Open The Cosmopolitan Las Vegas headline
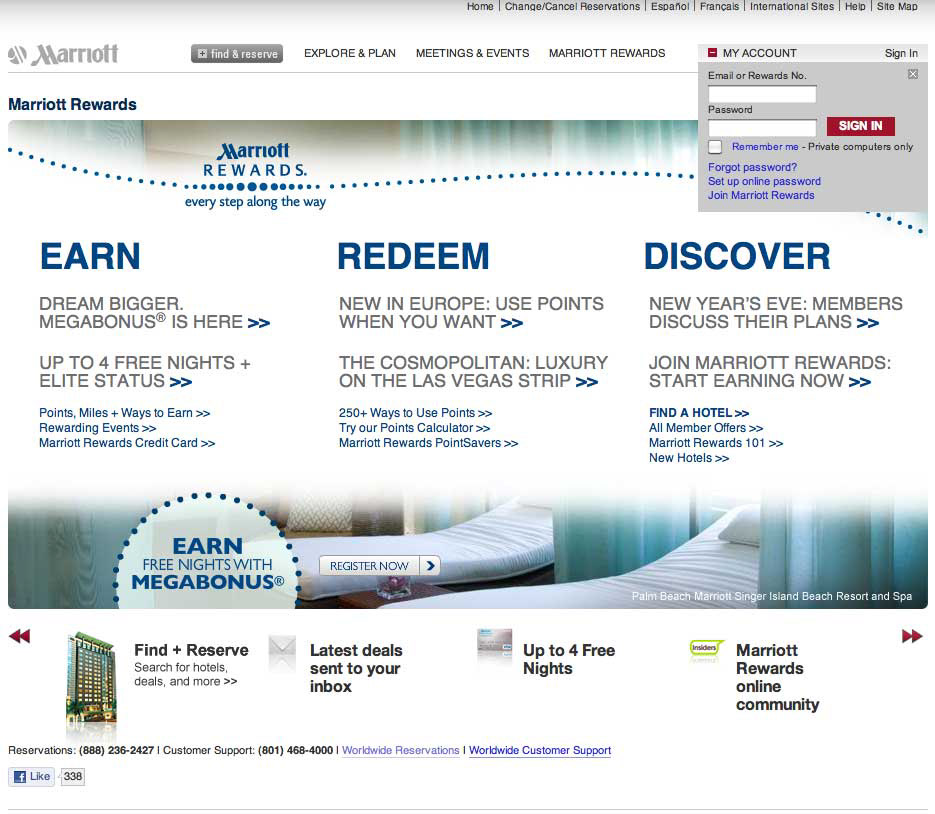Screen dimensions: 935x814 pos(473,372)
